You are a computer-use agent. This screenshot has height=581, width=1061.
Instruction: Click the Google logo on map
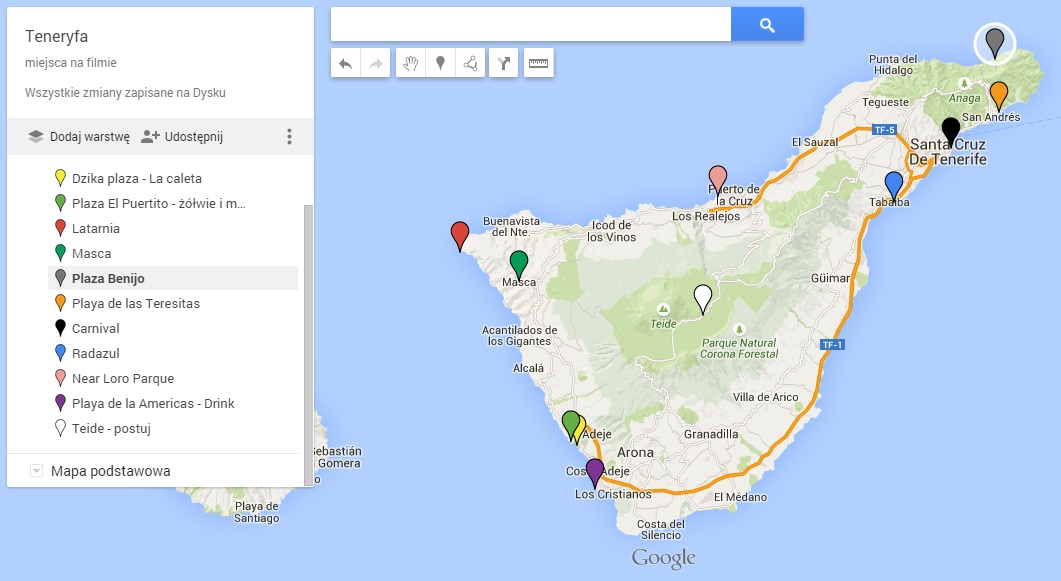(663, 559)
